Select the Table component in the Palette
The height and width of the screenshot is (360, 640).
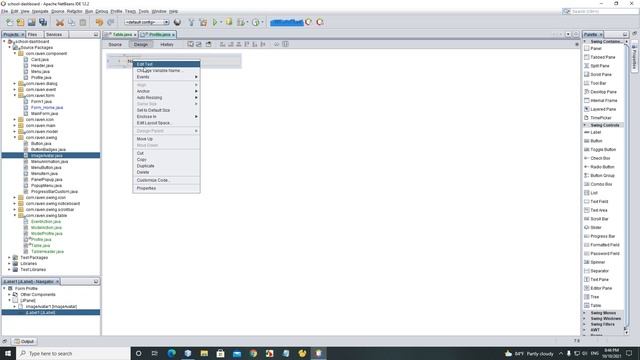coord(596,305)
